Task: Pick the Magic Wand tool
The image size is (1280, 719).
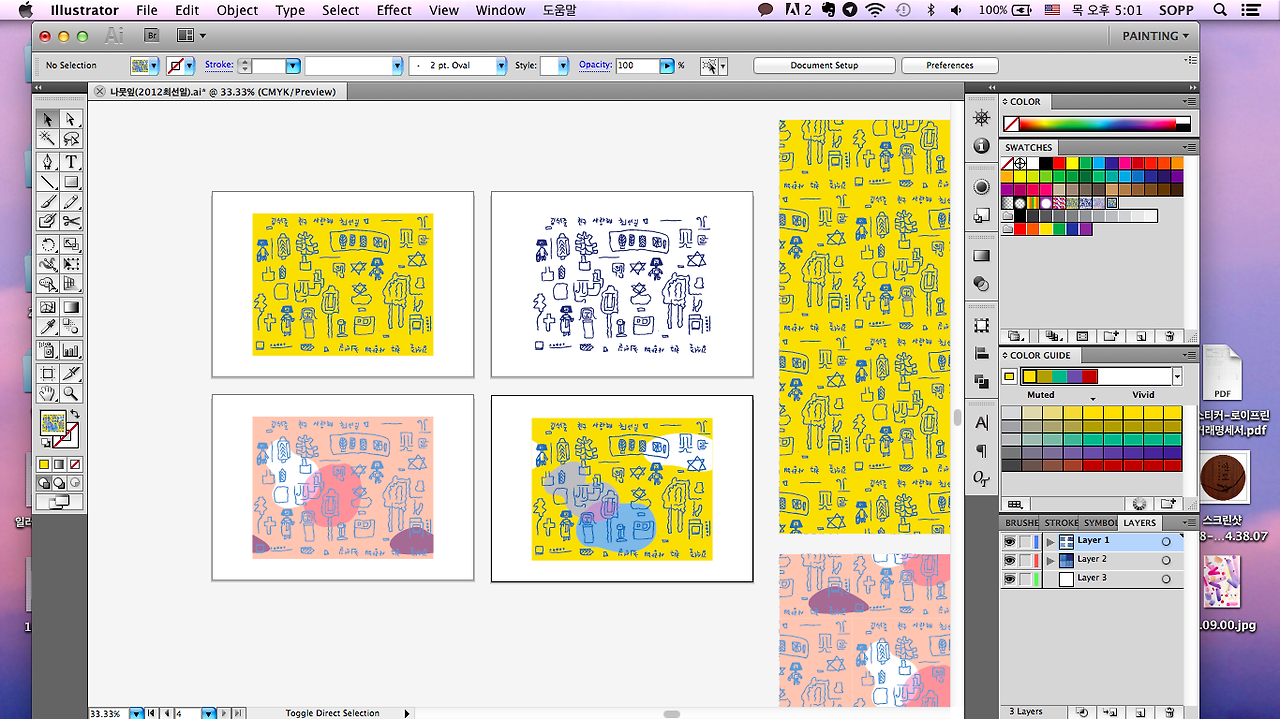Action: point(47,139)
